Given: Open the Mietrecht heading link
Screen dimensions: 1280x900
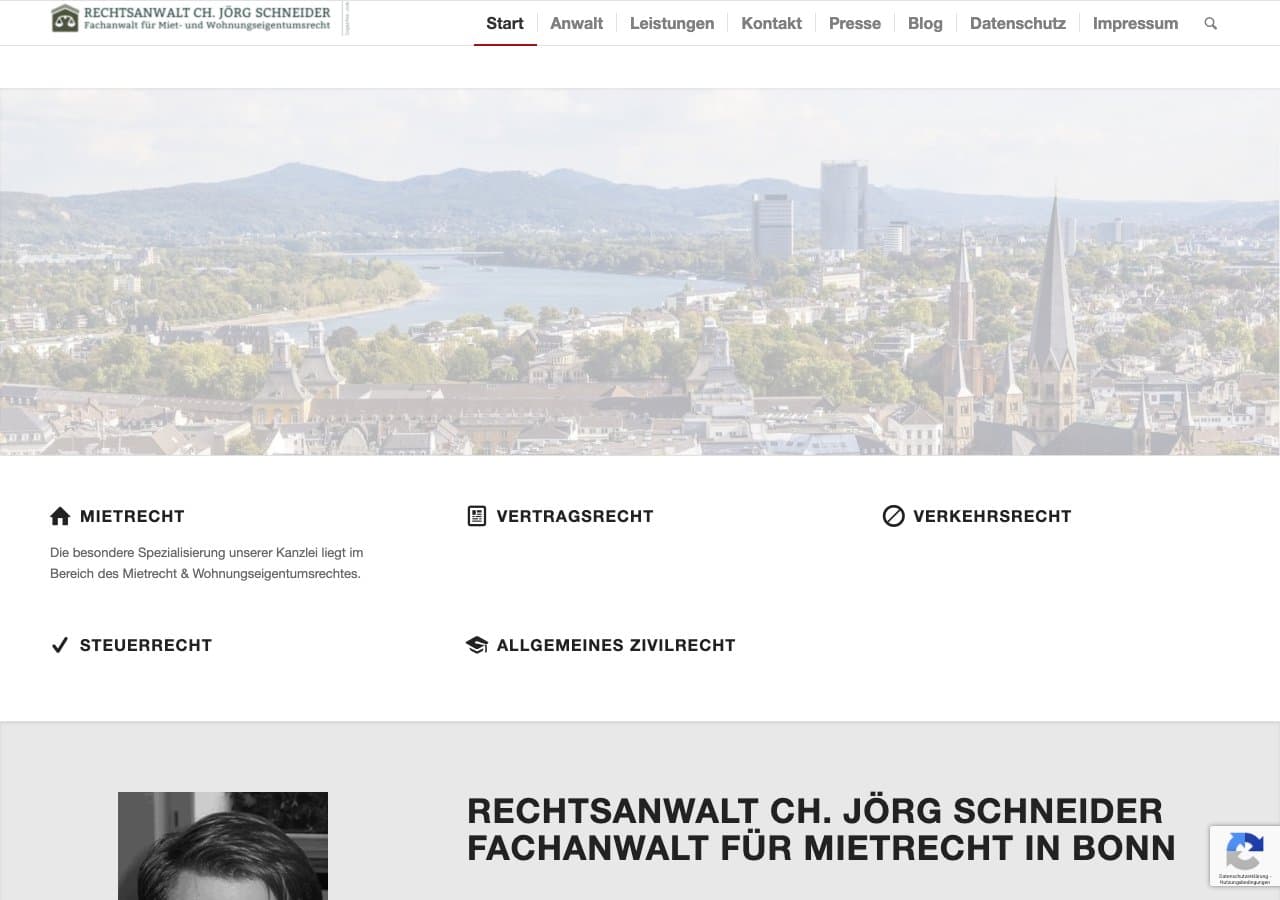Looking at the screenshot, I should 131,516.
